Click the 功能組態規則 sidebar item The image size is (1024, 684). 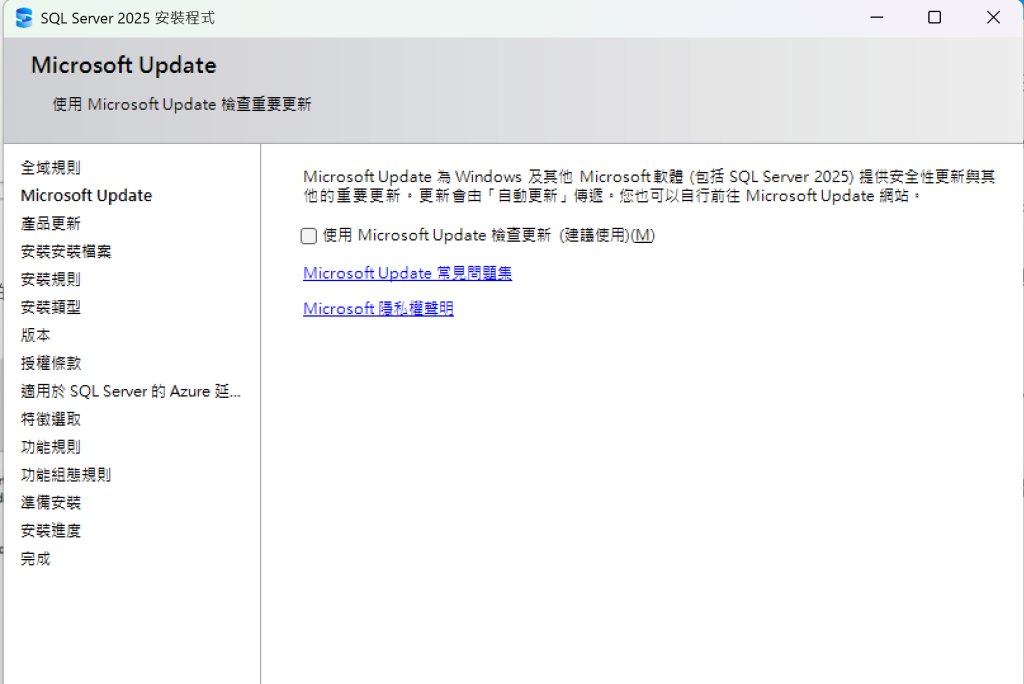coord(66,475)
